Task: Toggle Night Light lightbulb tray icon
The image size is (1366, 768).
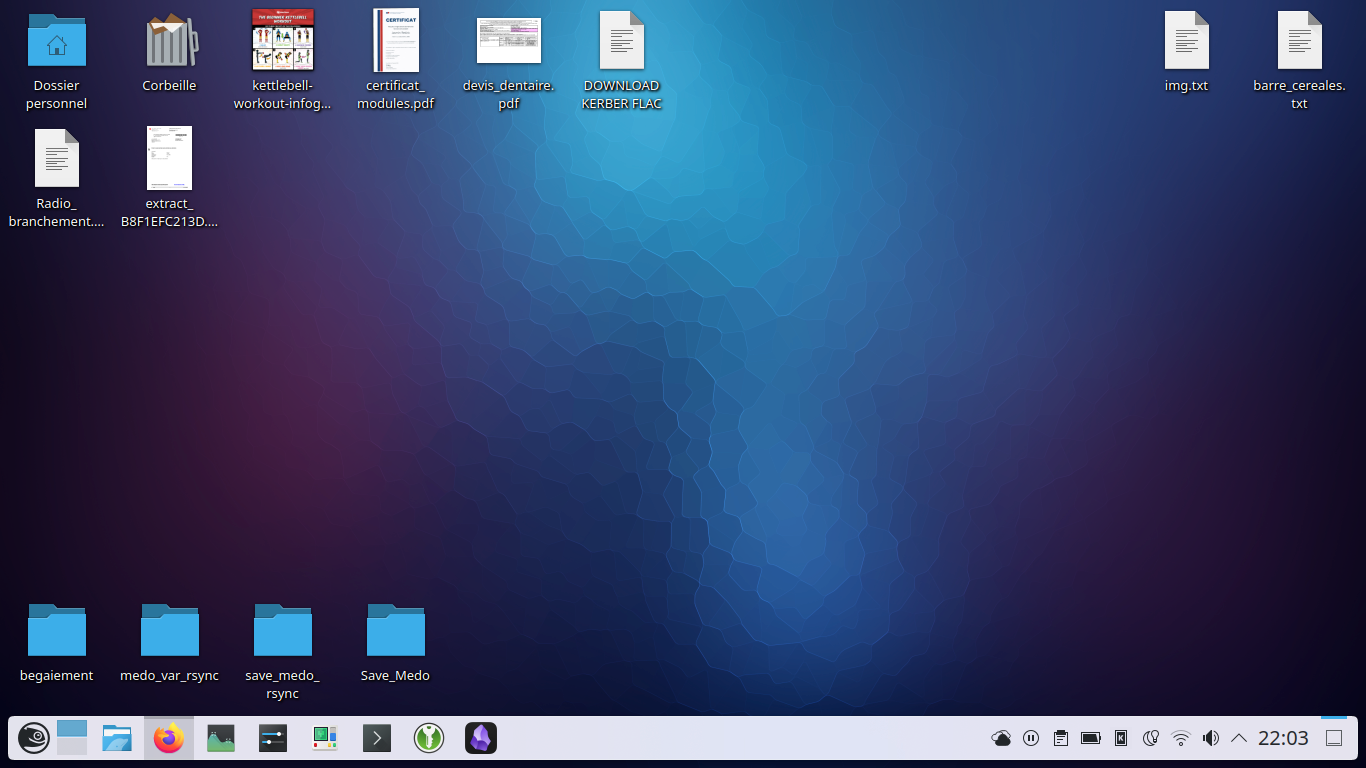Action: coord(1151,739)
